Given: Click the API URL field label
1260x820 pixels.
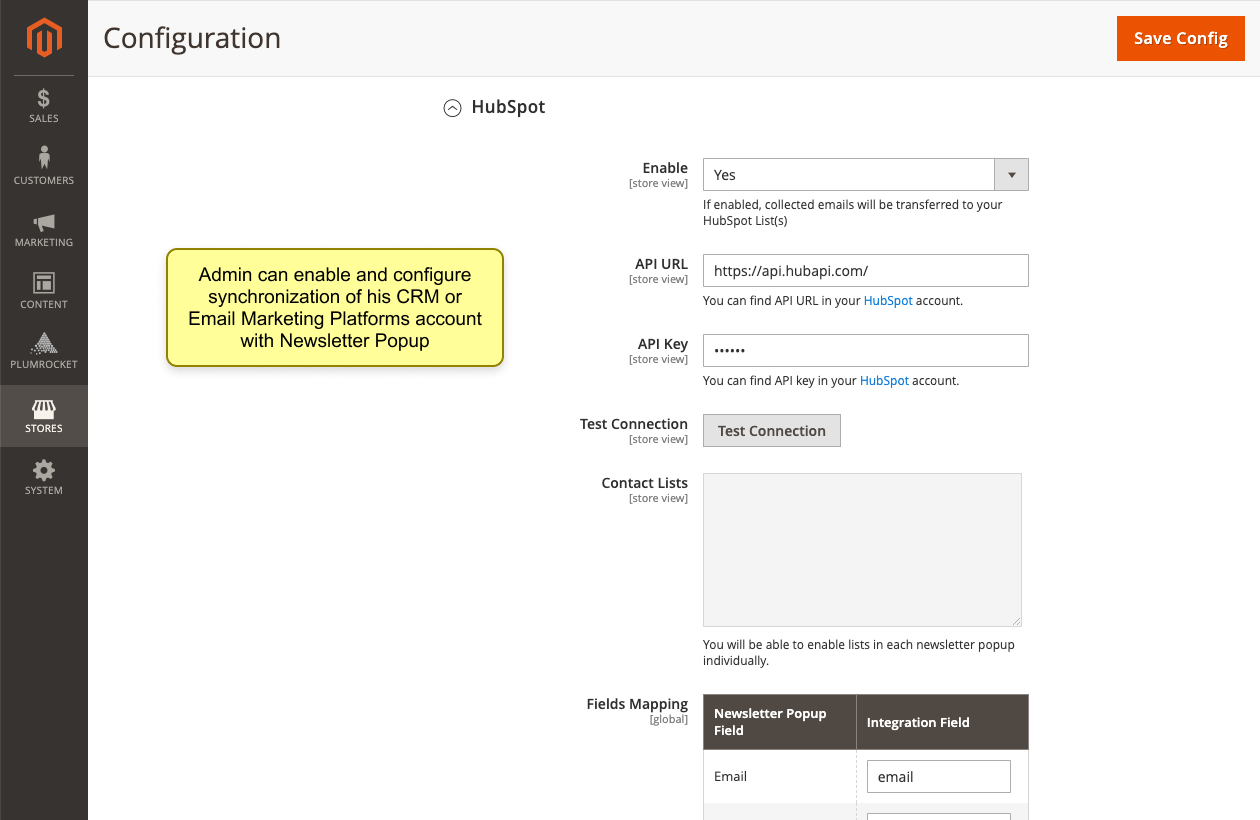Looking at the screenshot, I should (x=661, y=264).
